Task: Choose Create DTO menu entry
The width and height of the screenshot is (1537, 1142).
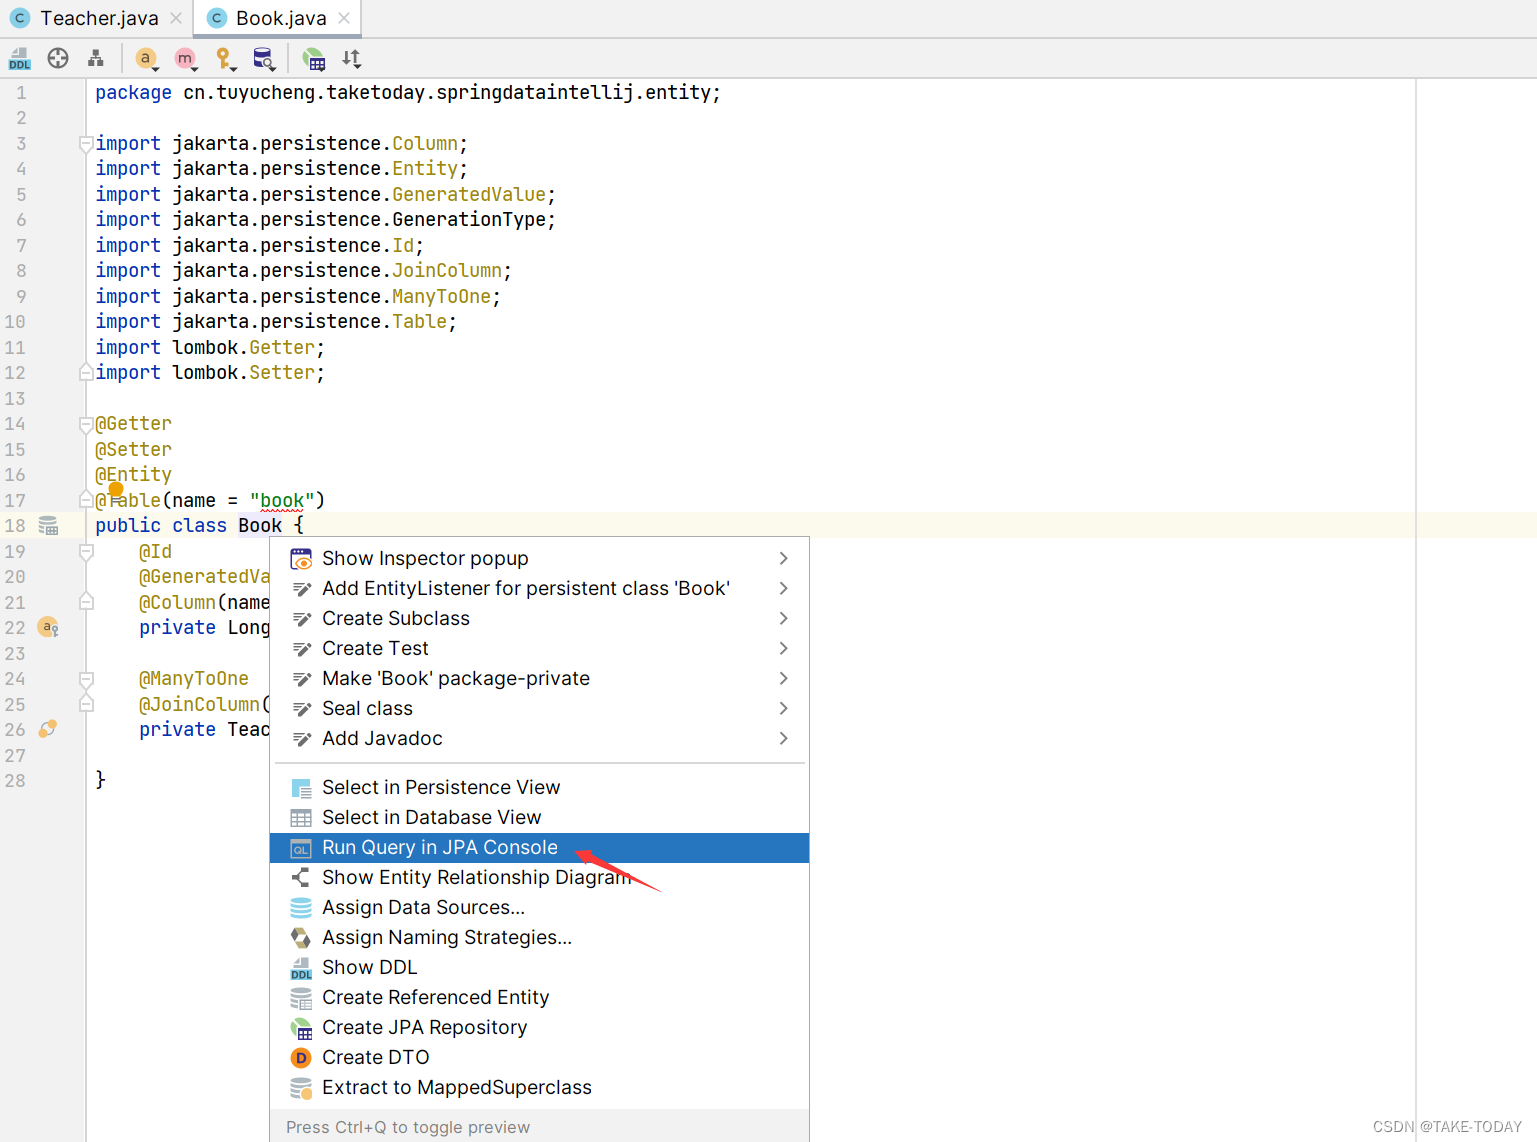Action: [539, 1057]
